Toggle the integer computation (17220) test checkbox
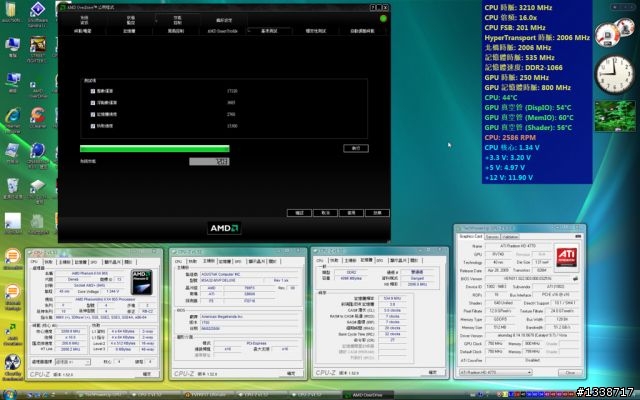The width and height of the screenshot is (640, 400). 93,91
